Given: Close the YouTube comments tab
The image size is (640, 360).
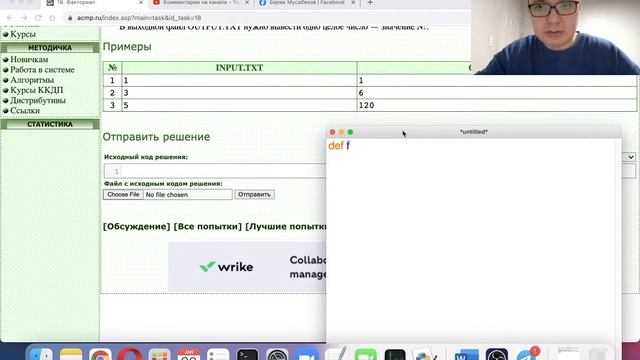Looking at the screenshot, I should pyautogui.click(x=247, y=2).
